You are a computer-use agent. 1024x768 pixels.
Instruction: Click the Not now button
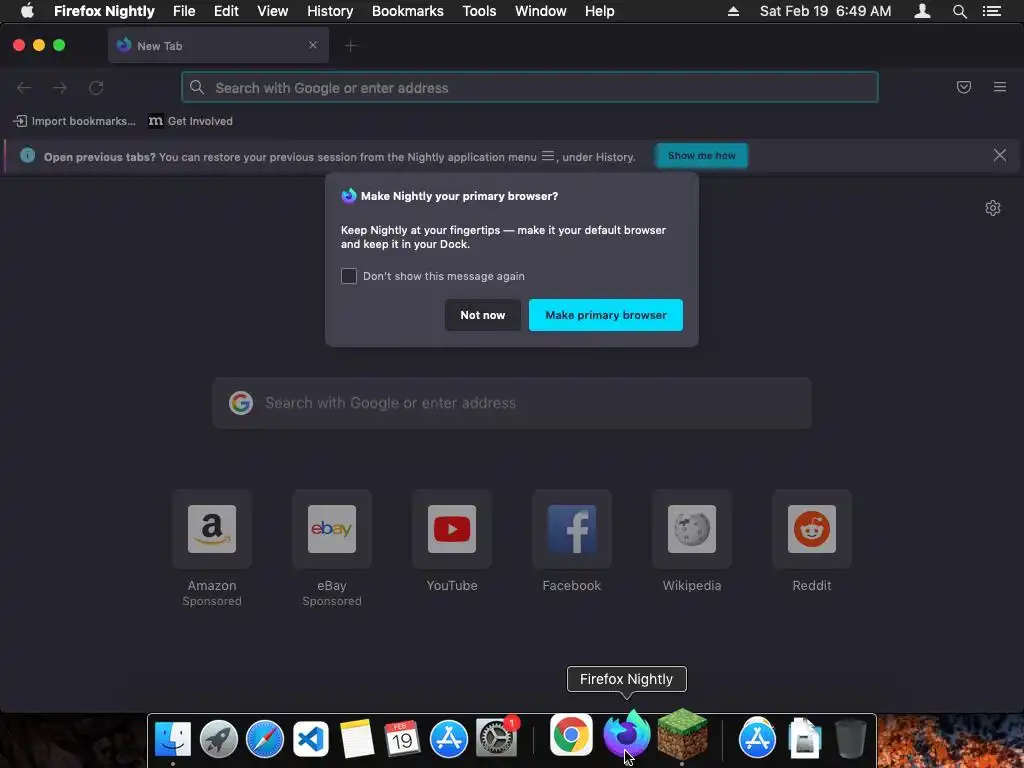[x=483, y=315]
